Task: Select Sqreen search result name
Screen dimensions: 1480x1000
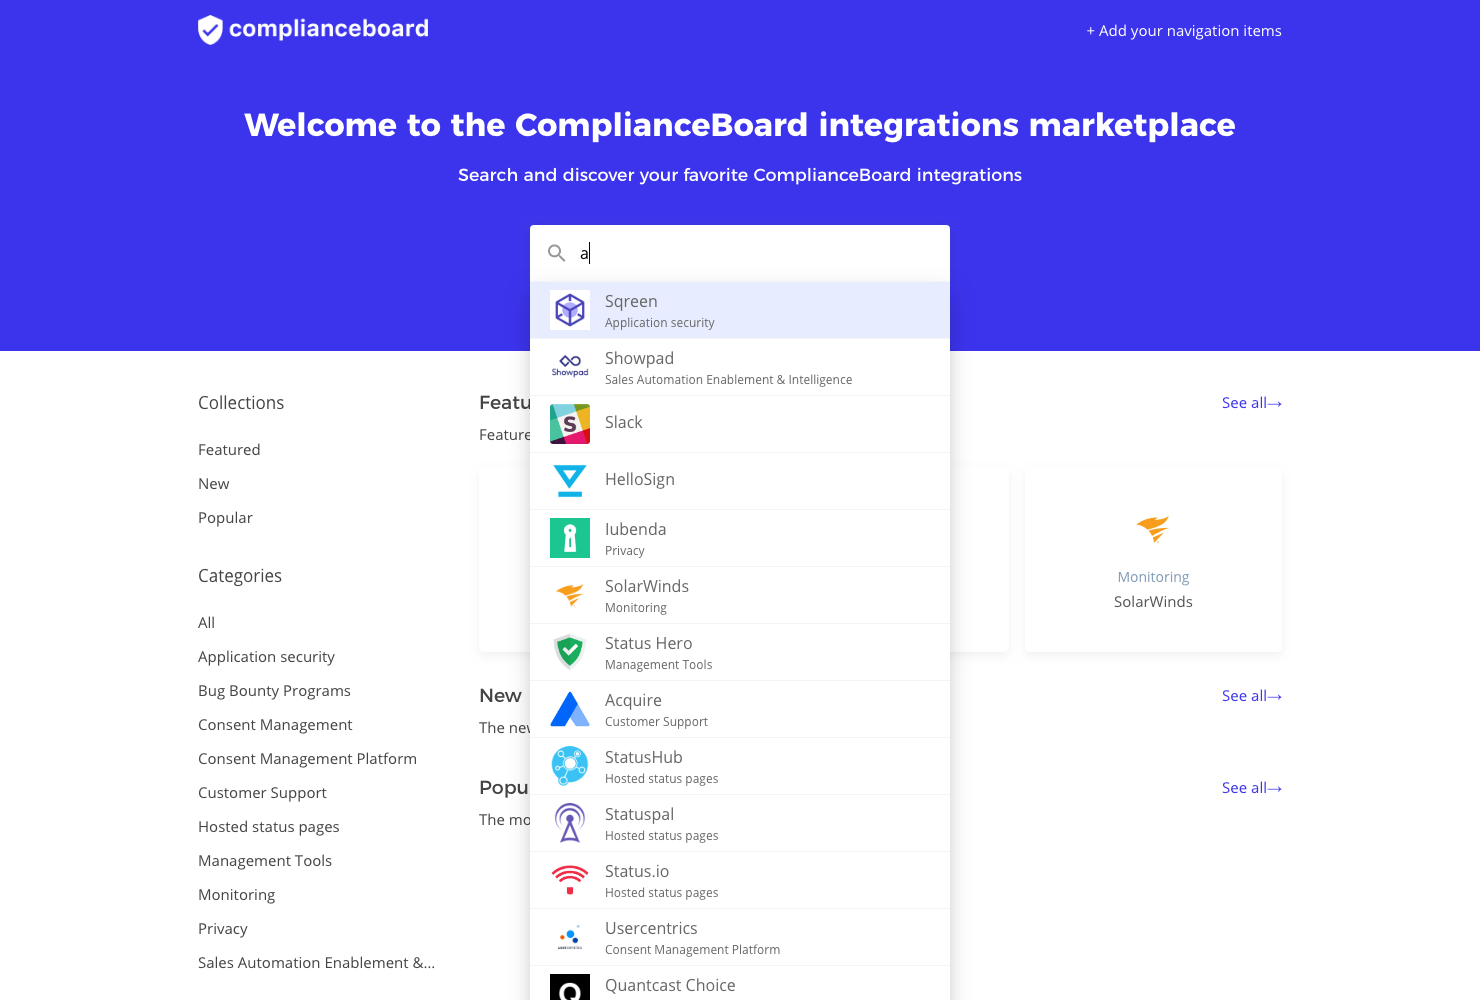Action: tap(631, 301)
